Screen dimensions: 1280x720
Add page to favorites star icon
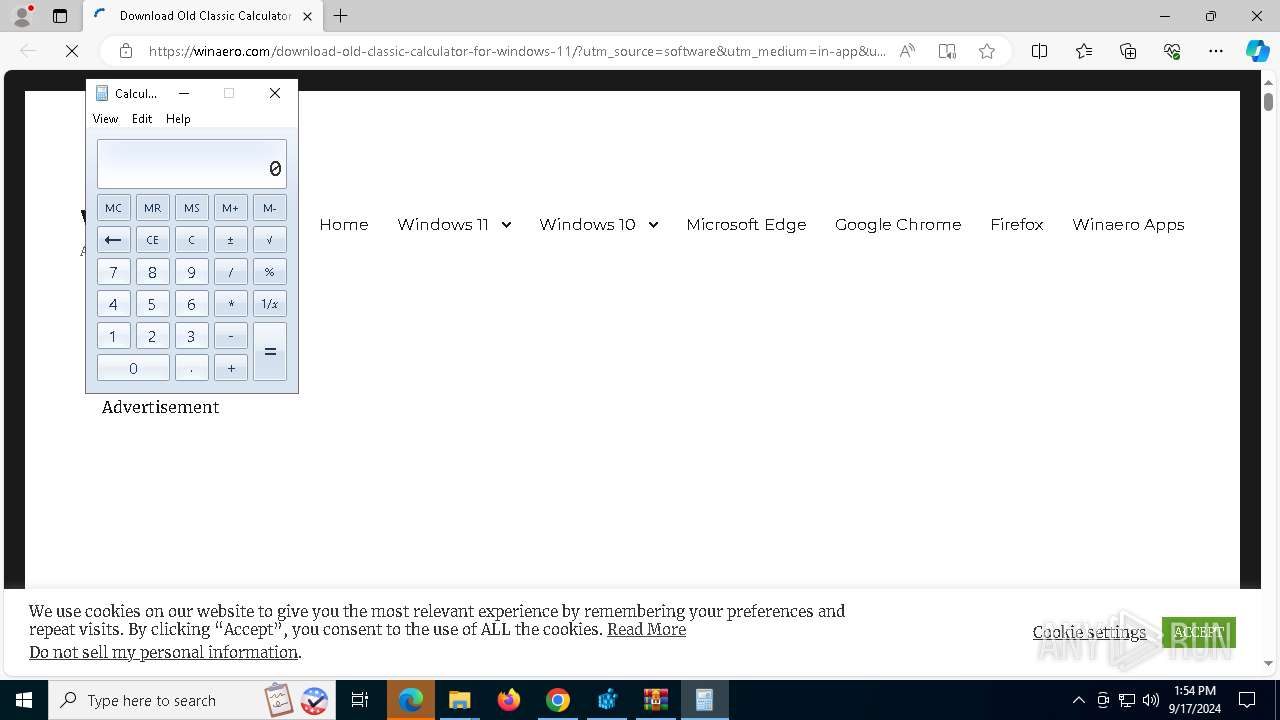[987, 51]
